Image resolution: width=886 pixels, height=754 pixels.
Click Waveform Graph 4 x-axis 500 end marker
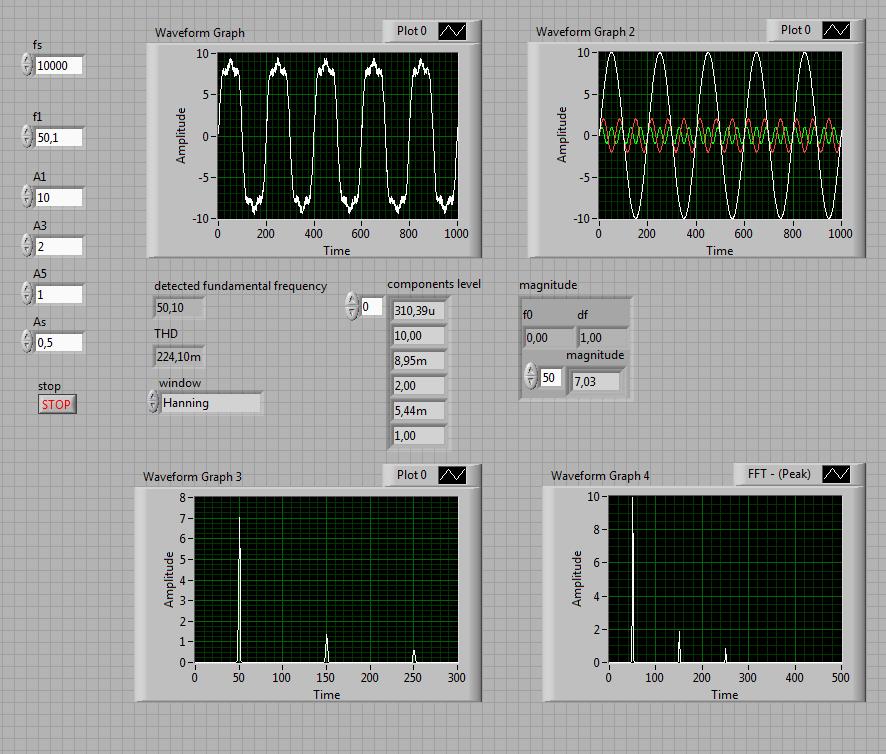(x=840, y=677)
